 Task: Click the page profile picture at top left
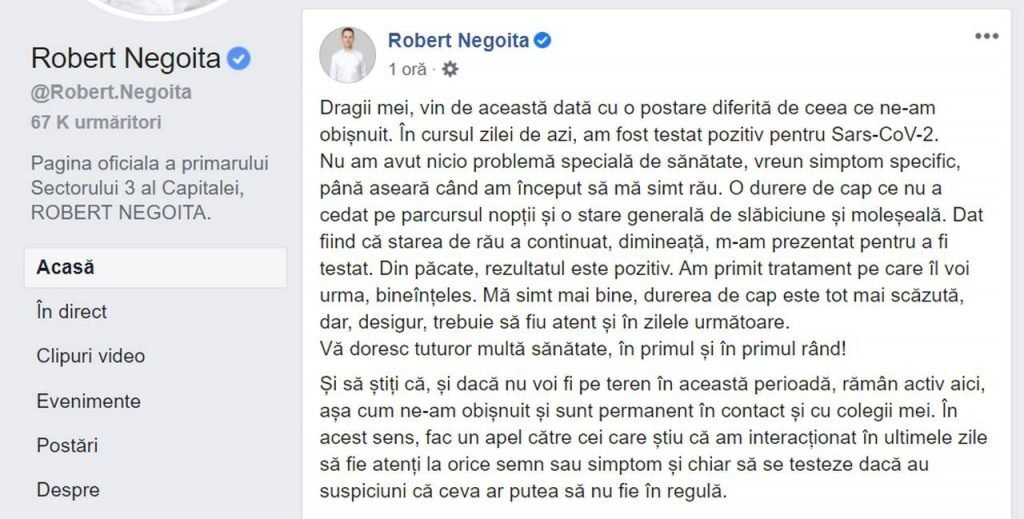(x=159, y=7)
